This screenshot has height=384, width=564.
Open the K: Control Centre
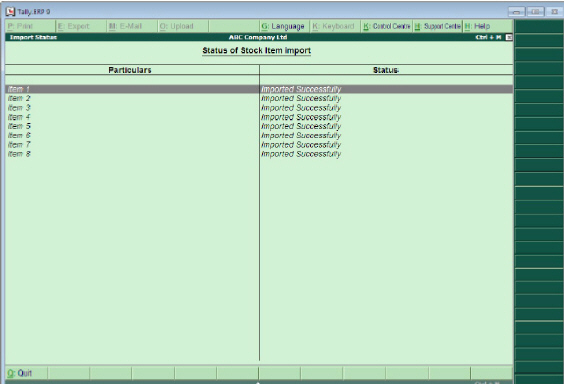386,26
